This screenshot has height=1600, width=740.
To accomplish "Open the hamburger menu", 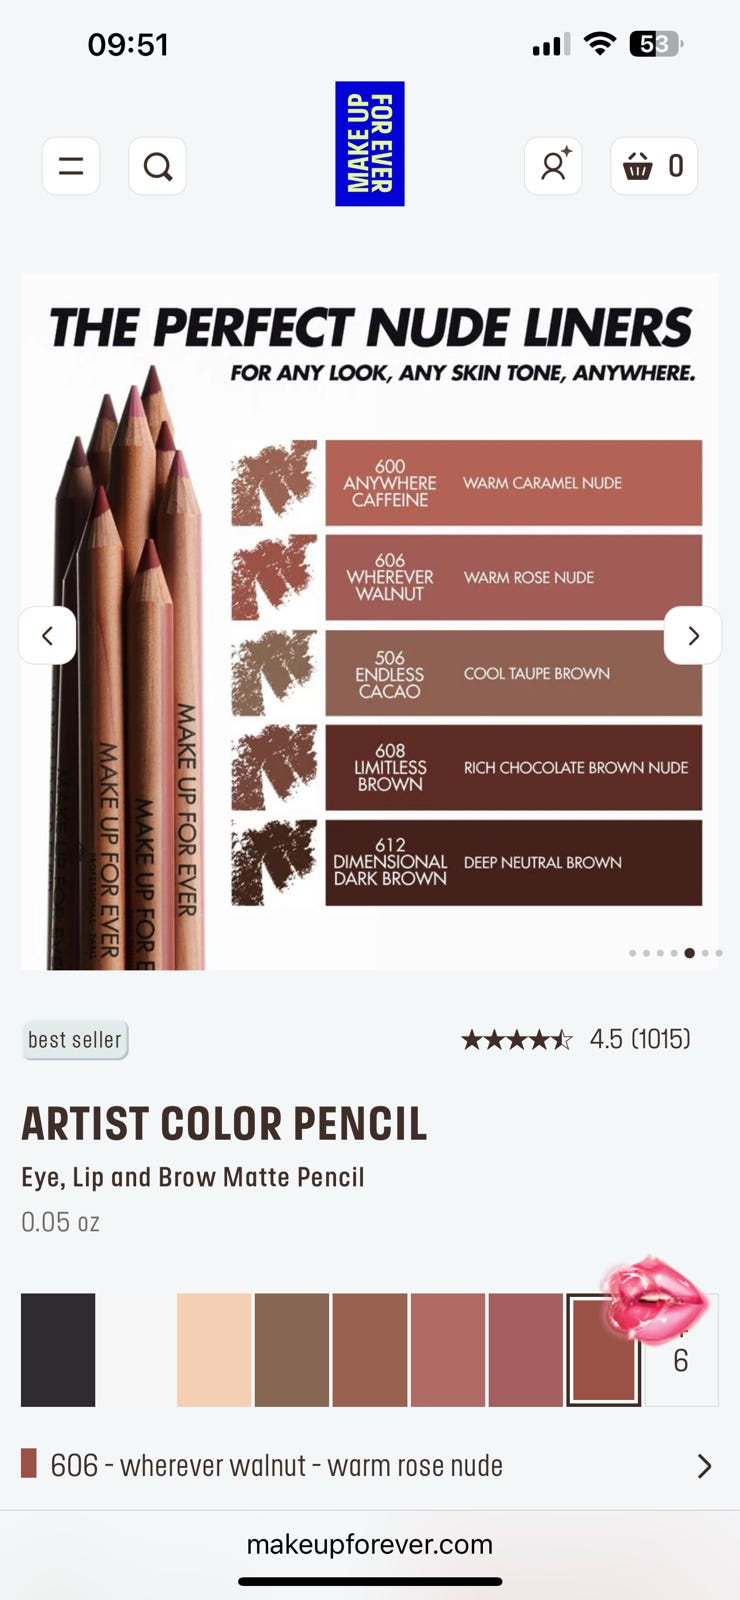I will click(x=71, y=166).
